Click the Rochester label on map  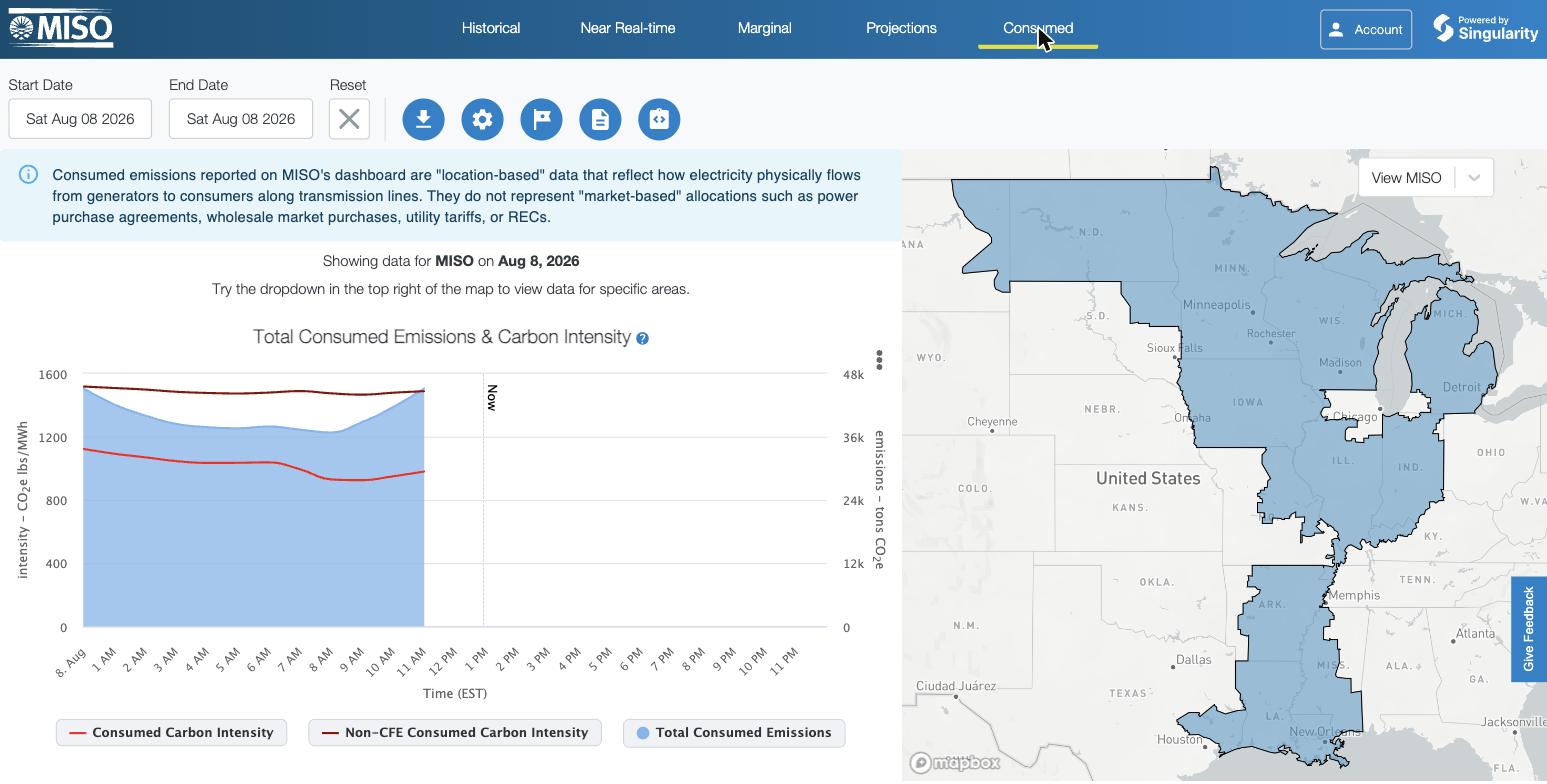pos(1271,333)
